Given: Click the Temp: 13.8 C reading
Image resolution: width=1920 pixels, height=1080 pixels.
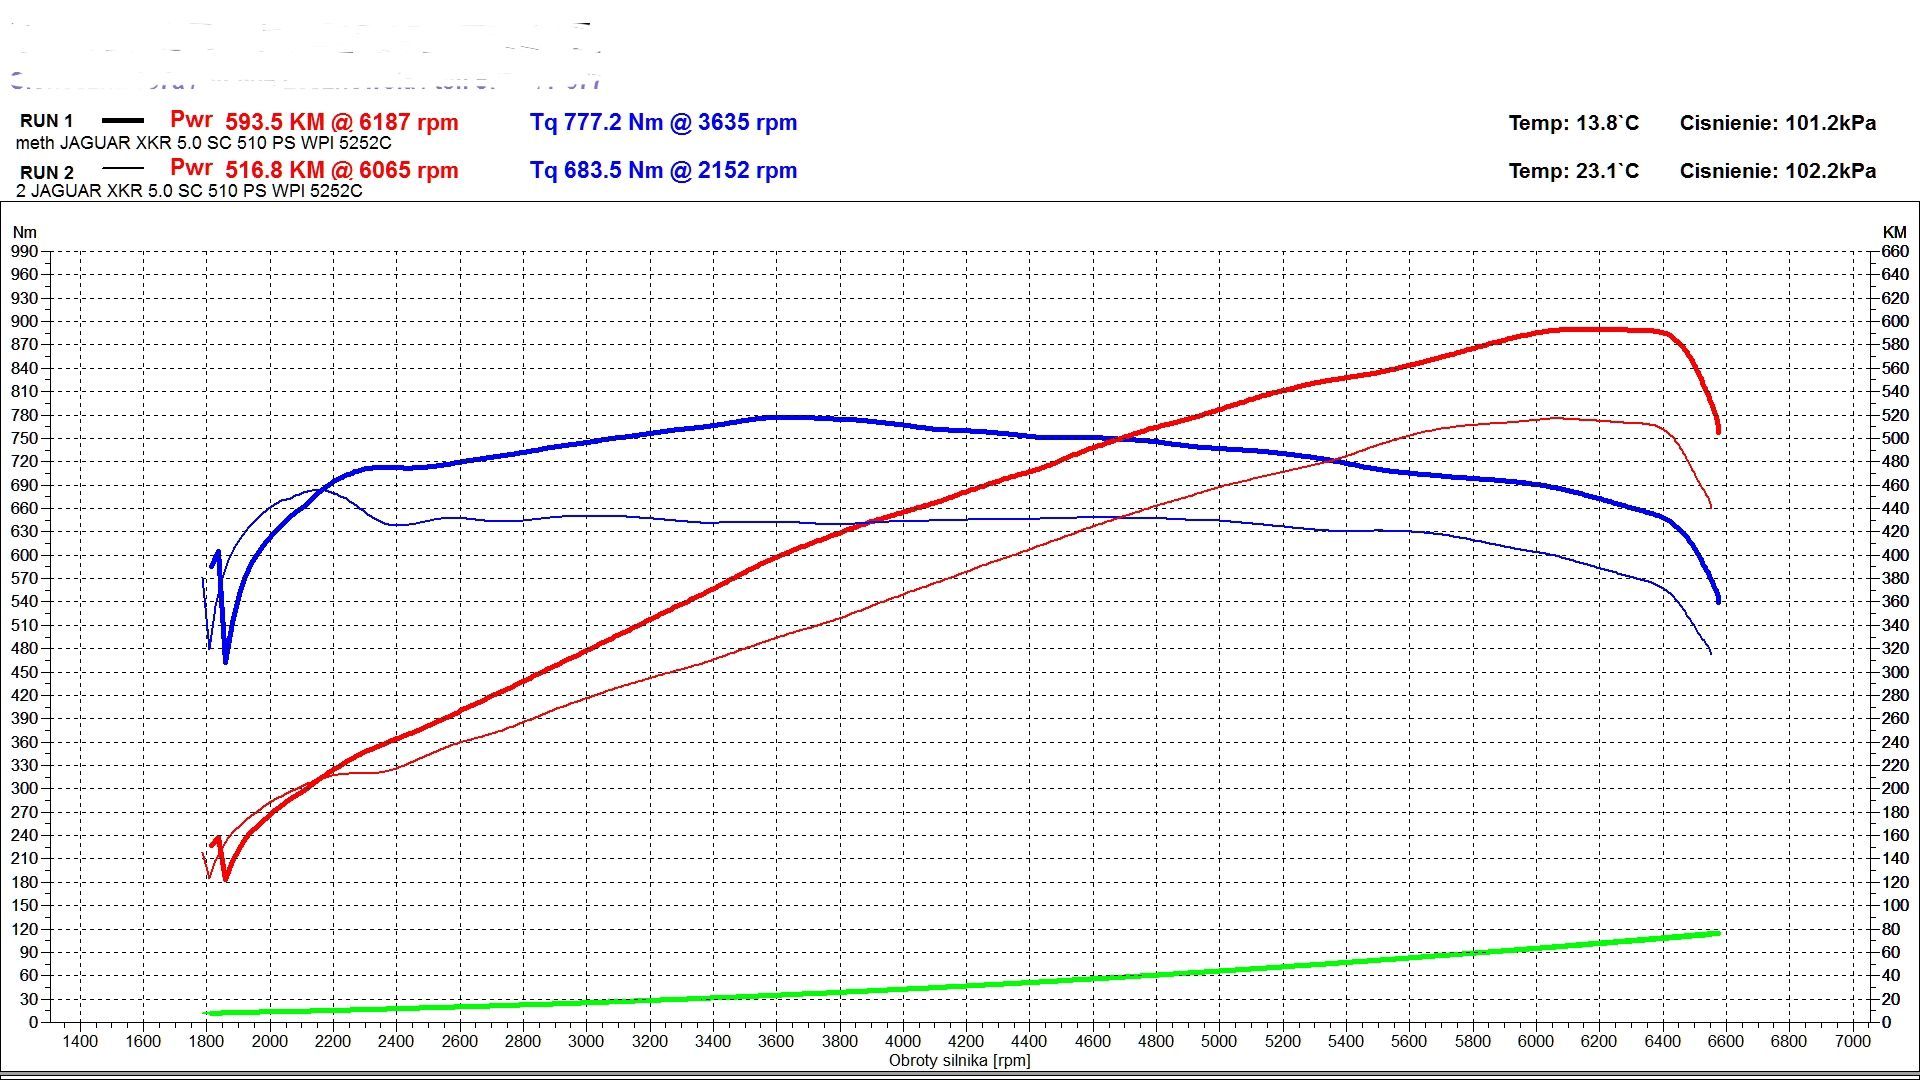Looking at the screenshot, I should coord(1573,123).
